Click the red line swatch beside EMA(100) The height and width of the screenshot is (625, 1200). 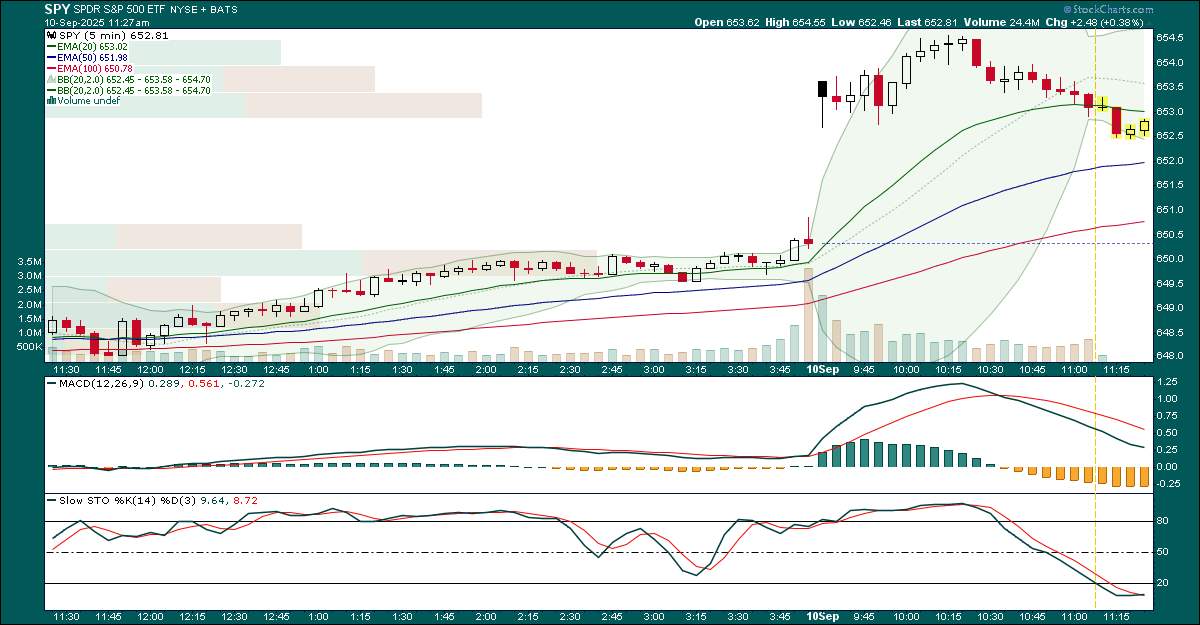[51, 68]
